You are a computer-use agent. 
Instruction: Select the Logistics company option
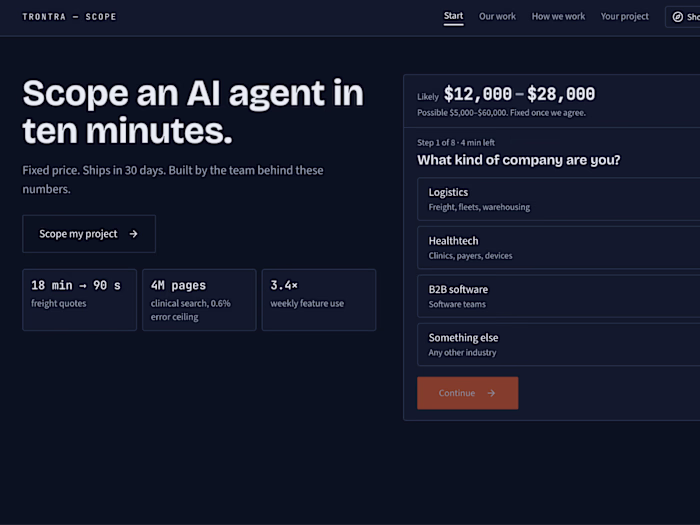coord(558,199)
